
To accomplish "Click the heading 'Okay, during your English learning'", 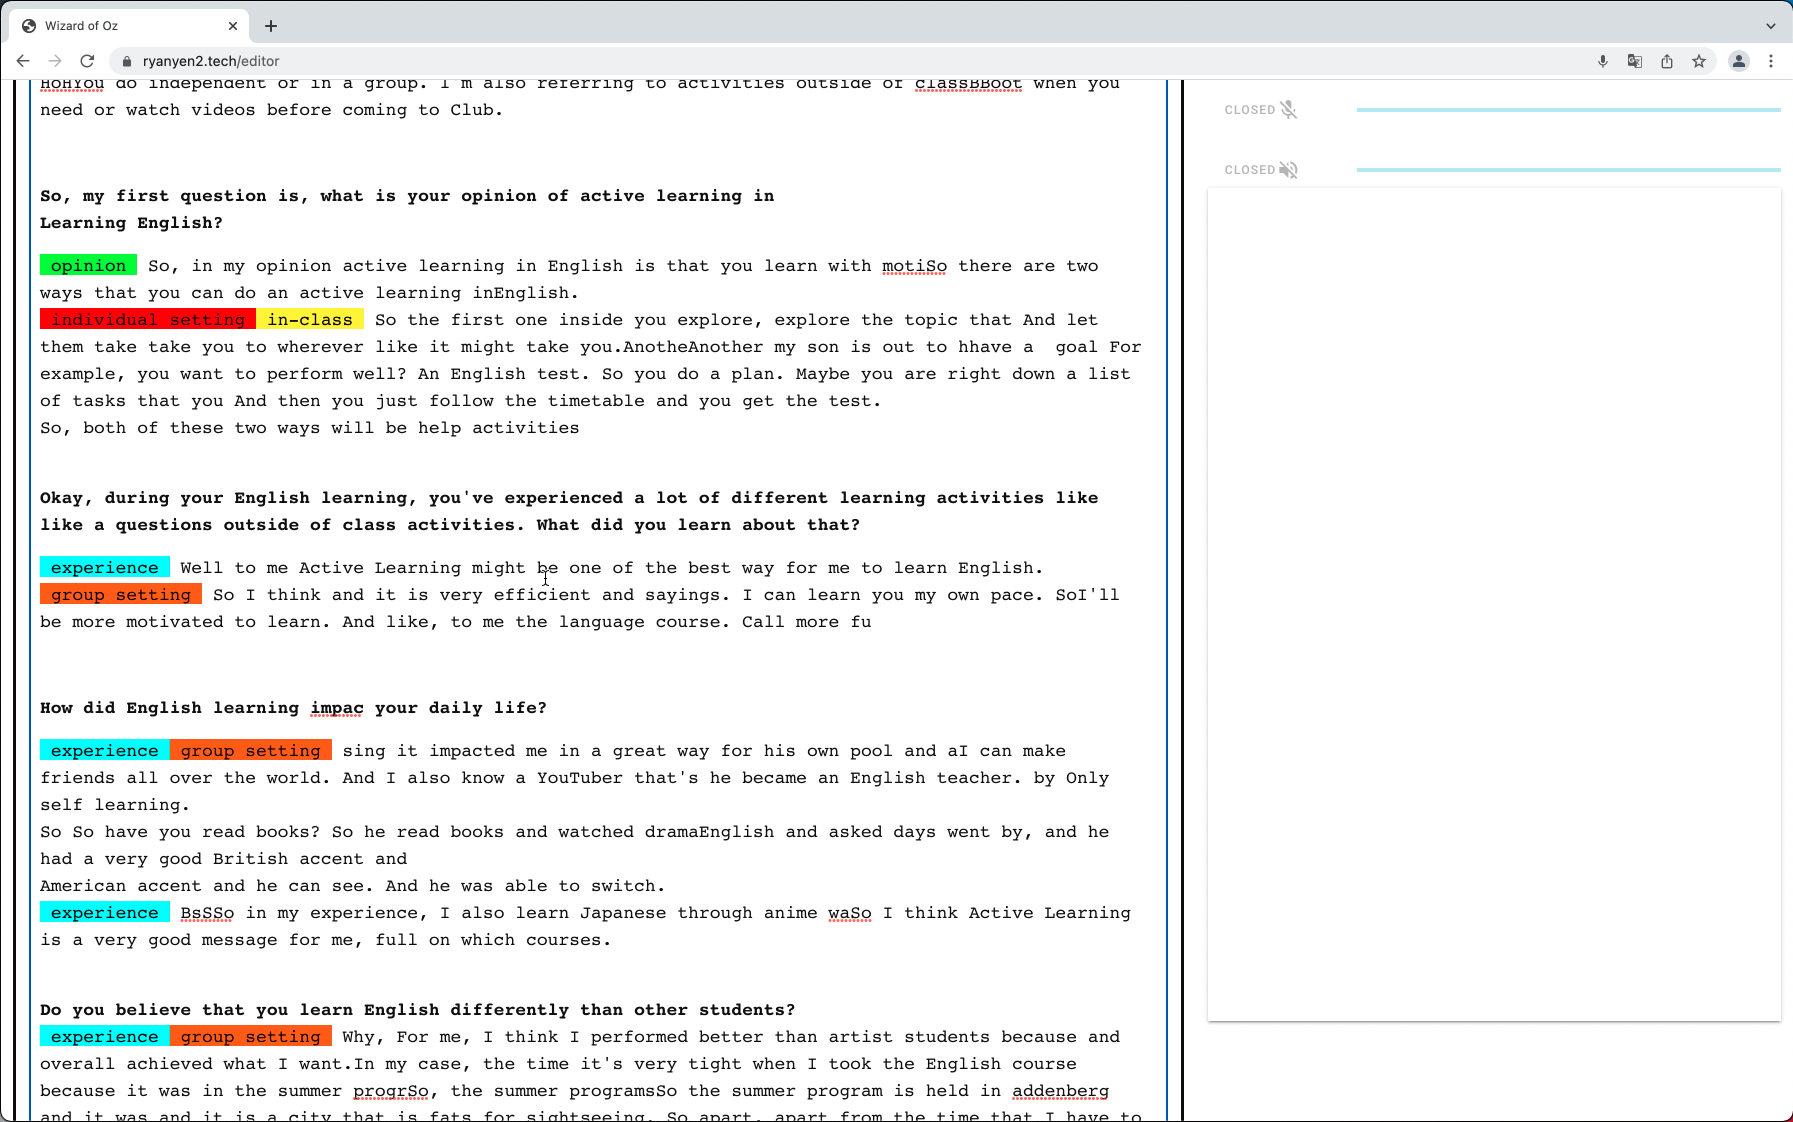I will 569,511.
